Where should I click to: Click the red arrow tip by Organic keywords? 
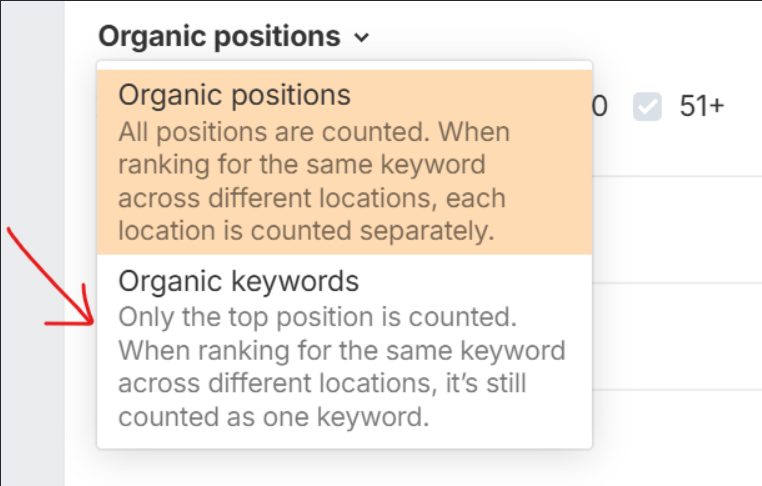coord(95,324)
